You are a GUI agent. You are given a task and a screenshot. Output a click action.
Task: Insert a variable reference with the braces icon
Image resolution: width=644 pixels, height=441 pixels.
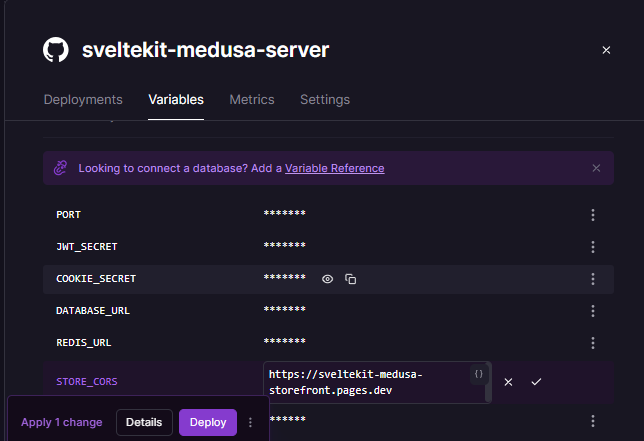(x=478, y=374)
